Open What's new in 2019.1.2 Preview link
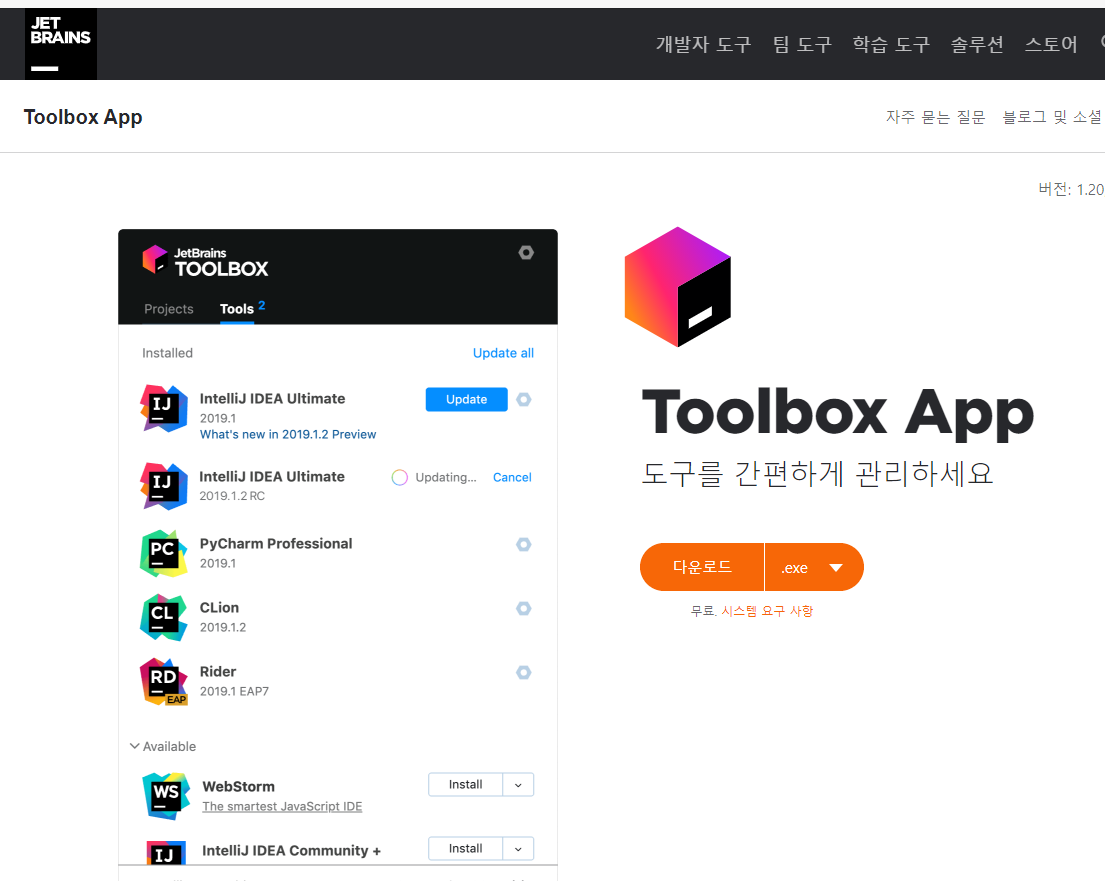The image size is (1105, 881). click(x=288, y=435)
